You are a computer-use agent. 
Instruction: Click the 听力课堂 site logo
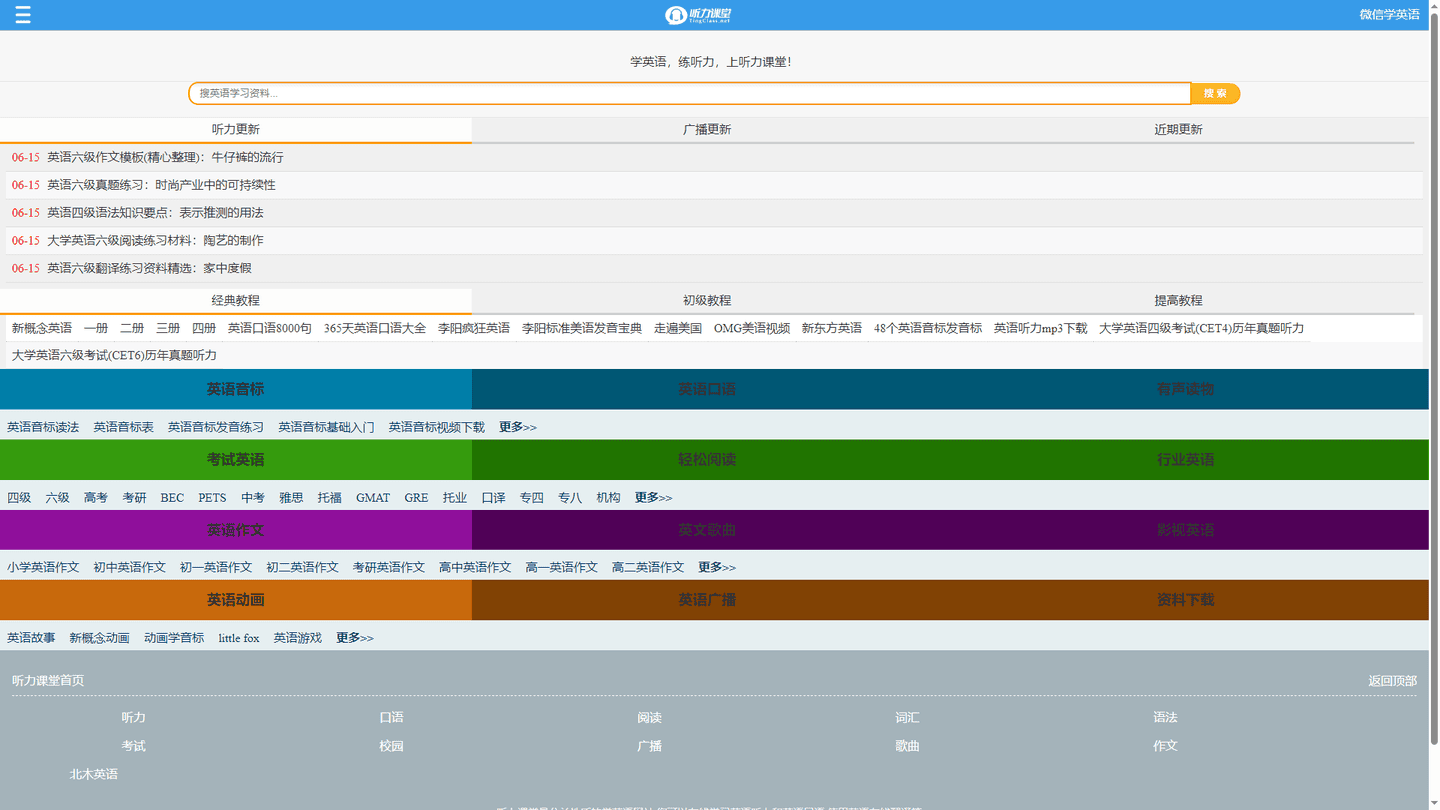(x=699, y=15)
